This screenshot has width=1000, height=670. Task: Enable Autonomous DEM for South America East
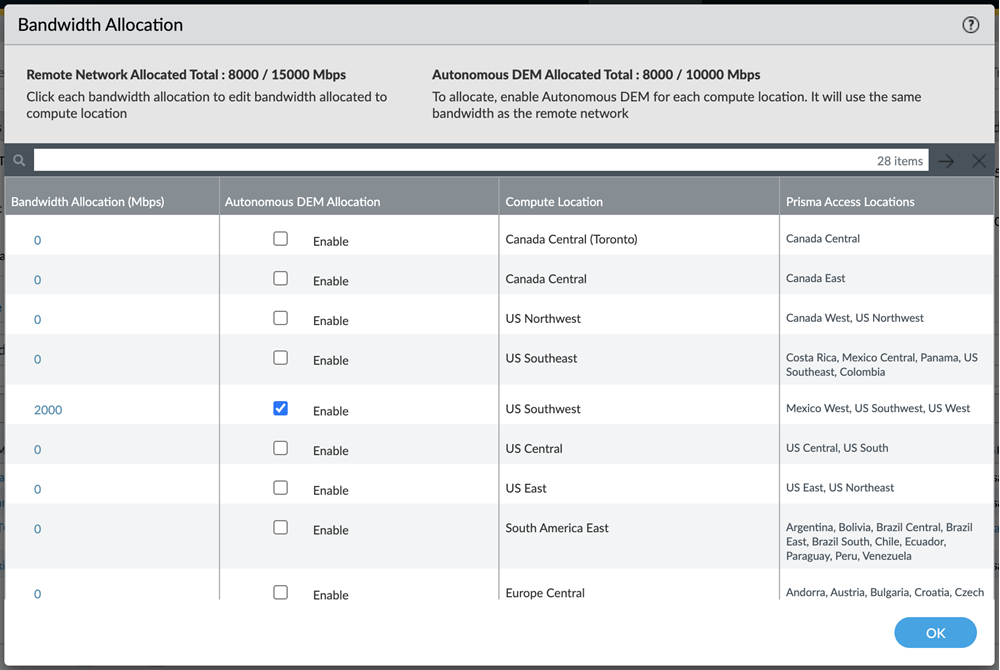tap(281, 527)
